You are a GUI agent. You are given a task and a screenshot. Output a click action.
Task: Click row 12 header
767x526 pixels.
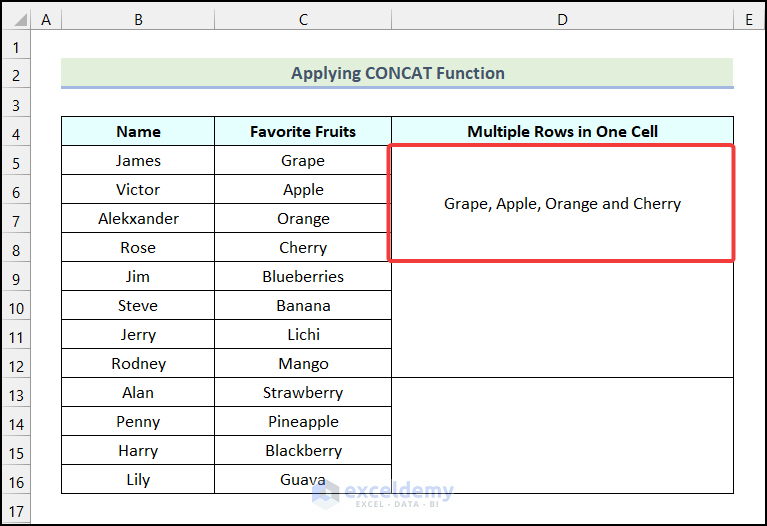pos(16,364)
